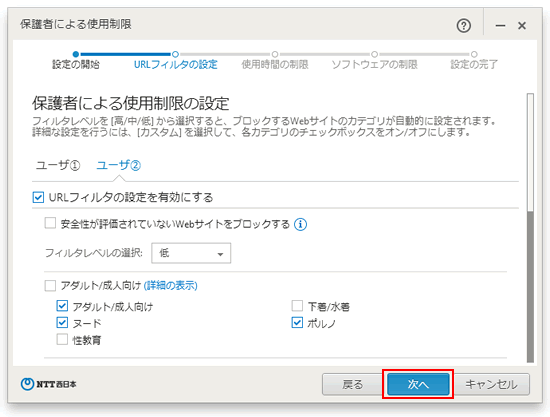The width and height of the screenshot is (550, 417).
Task: Switch to the ユーザ② tab
Action: [119, 165]
